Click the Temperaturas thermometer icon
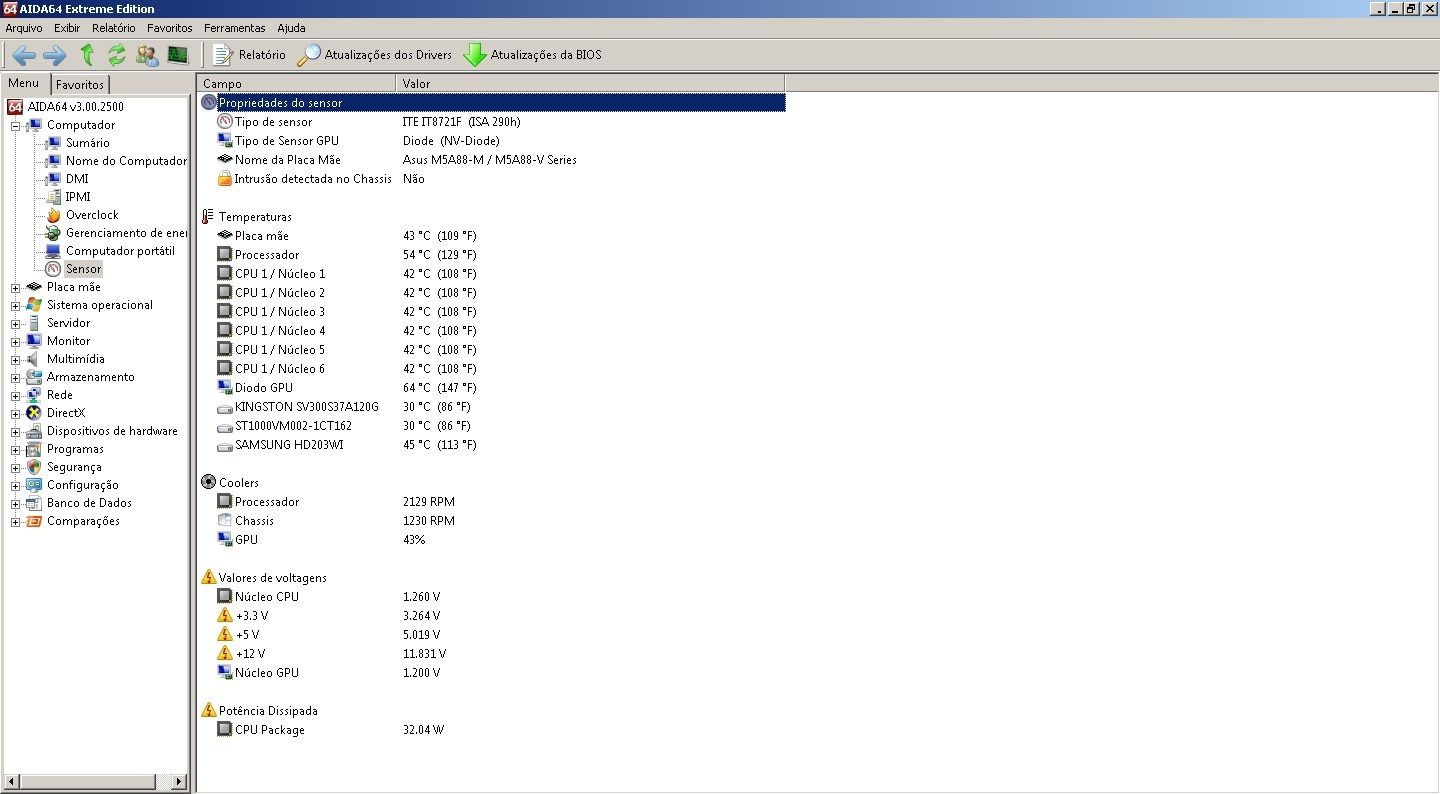The height and width of the screenshot is (794, 1440). point(208,217)
